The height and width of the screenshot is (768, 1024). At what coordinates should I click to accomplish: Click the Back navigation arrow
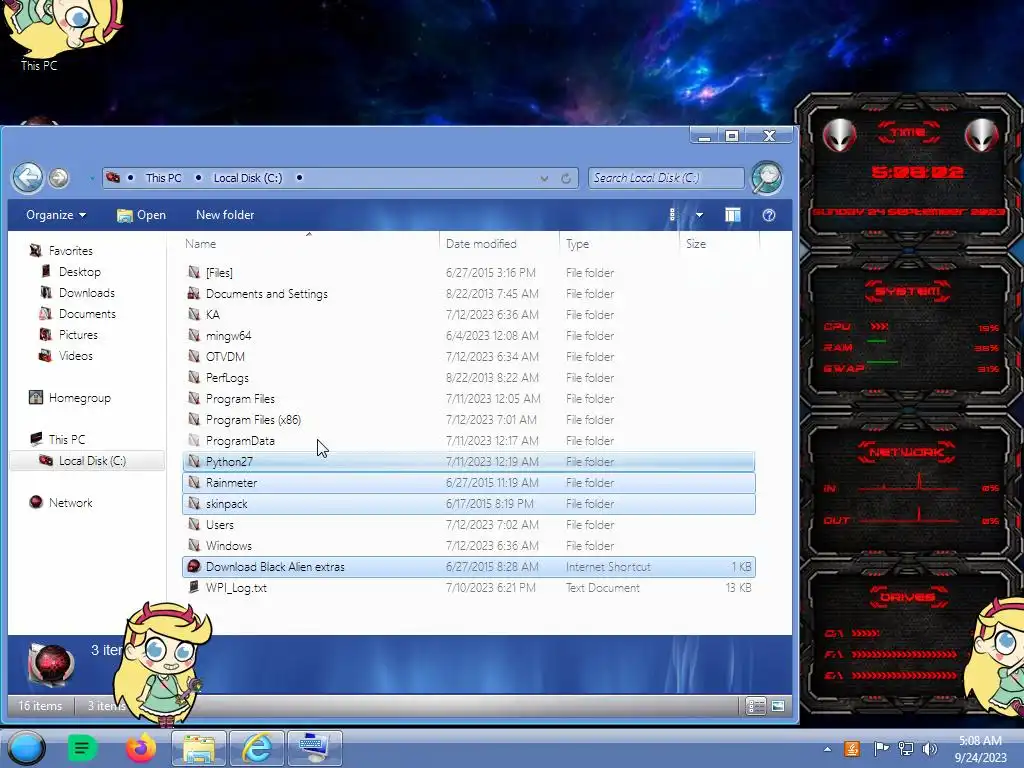tap(27, 178)
